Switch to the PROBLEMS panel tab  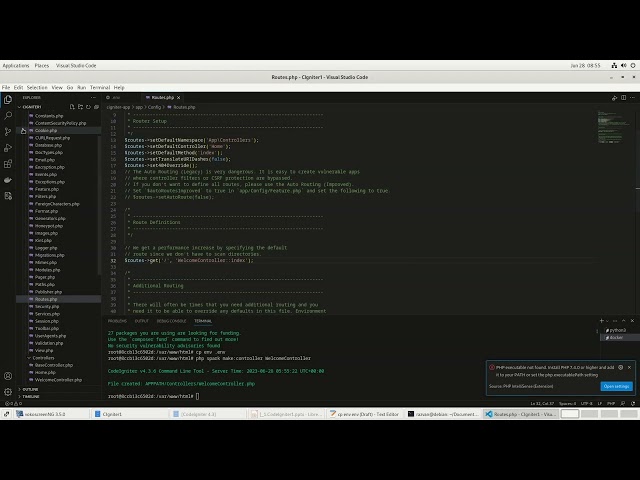click(117, 321)
